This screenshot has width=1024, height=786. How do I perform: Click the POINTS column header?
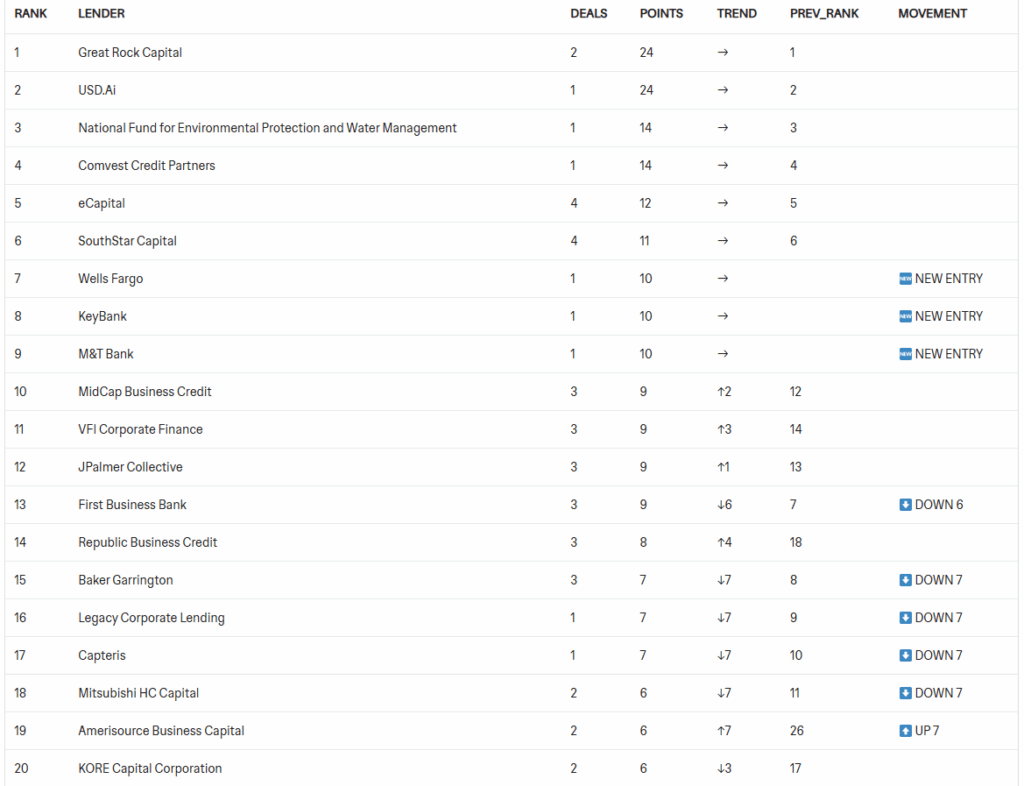[661, 14]
